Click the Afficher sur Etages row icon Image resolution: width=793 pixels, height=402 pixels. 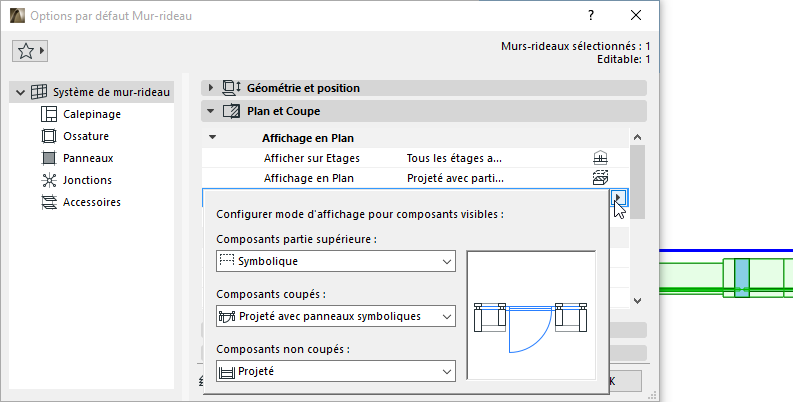click(601, 158)
